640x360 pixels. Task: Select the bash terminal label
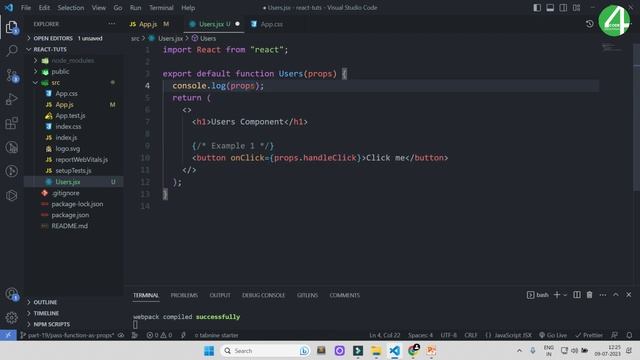coord(538,295)
